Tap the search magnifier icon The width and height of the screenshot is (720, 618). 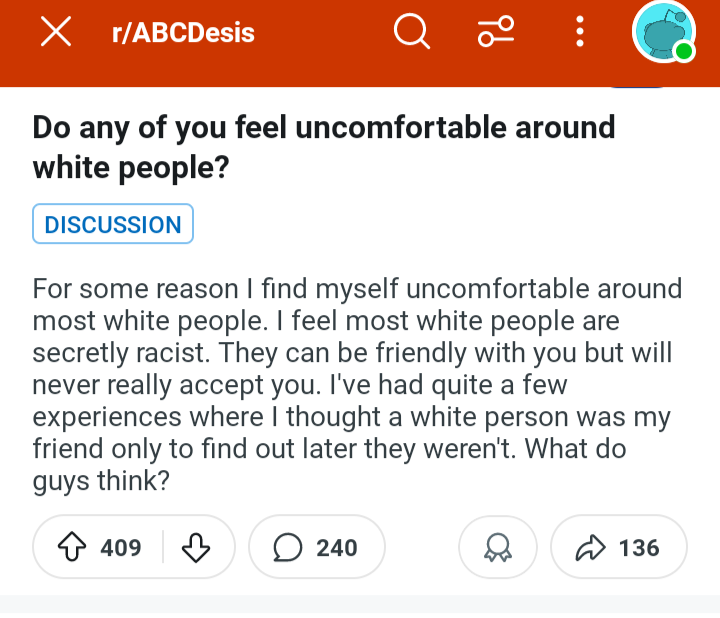point(411,33)
